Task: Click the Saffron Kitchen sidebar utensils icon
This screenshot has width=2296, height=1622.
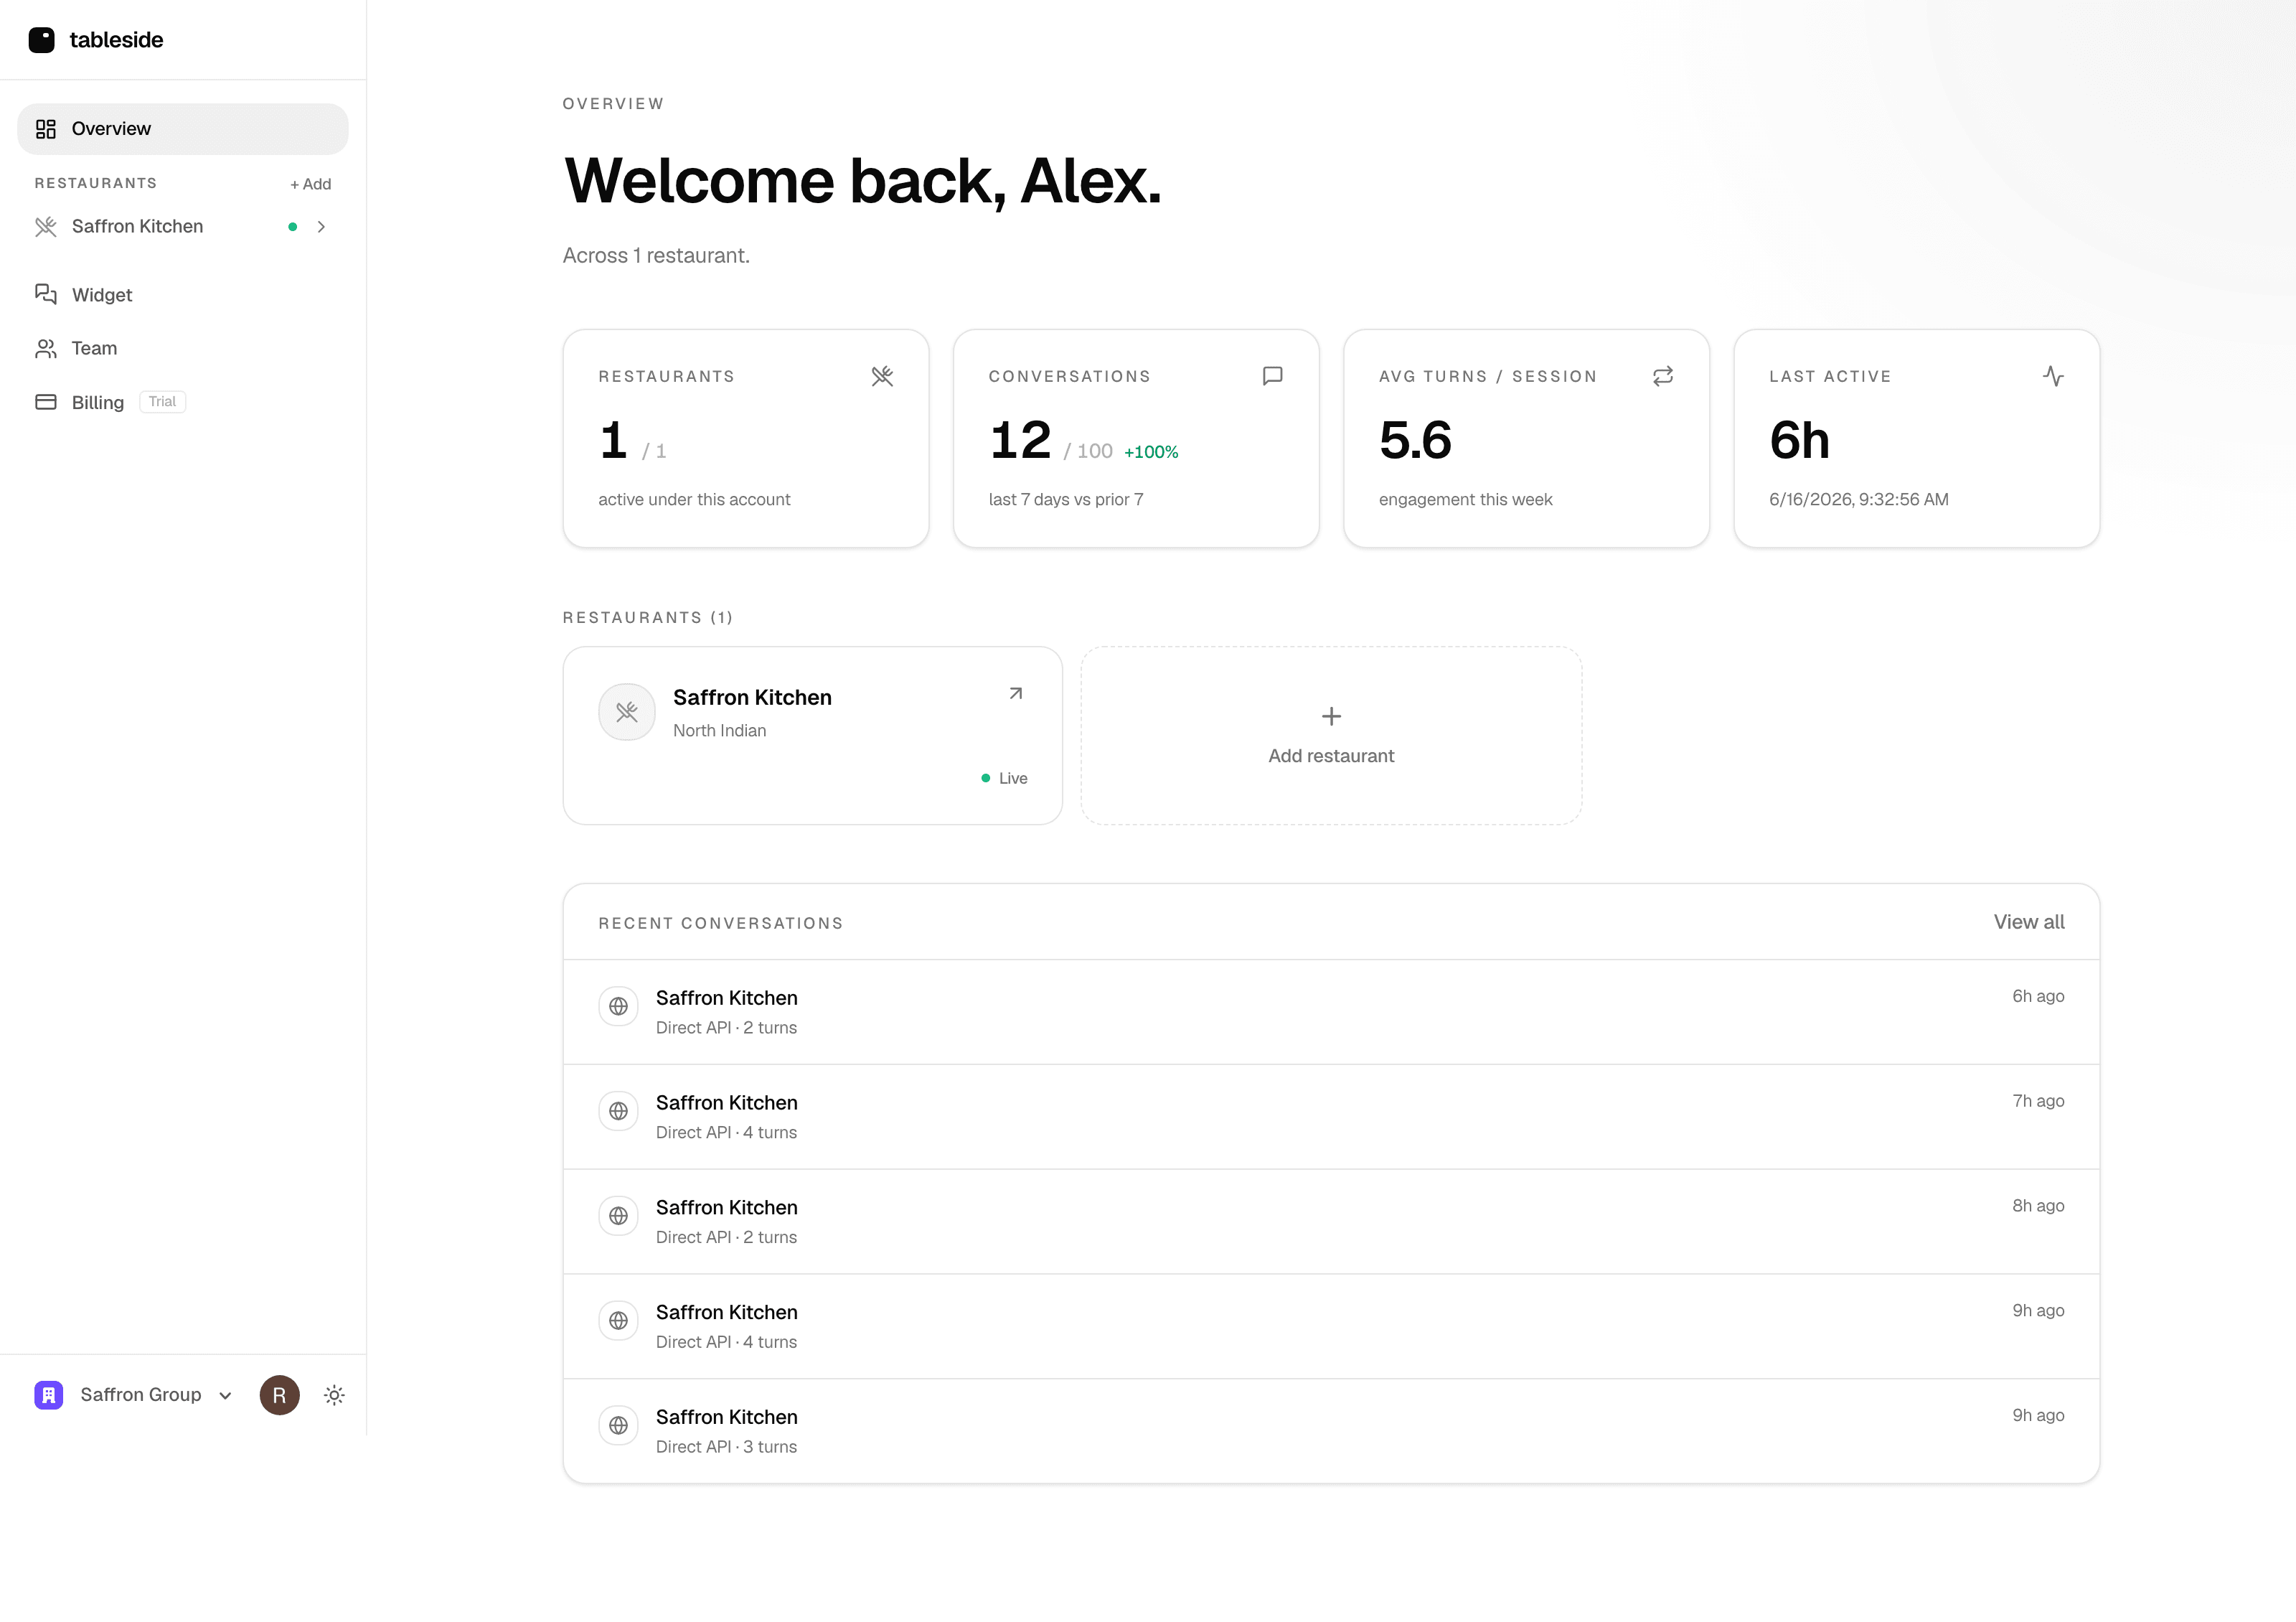Action: pyautogui.click(x=46, y=227)
